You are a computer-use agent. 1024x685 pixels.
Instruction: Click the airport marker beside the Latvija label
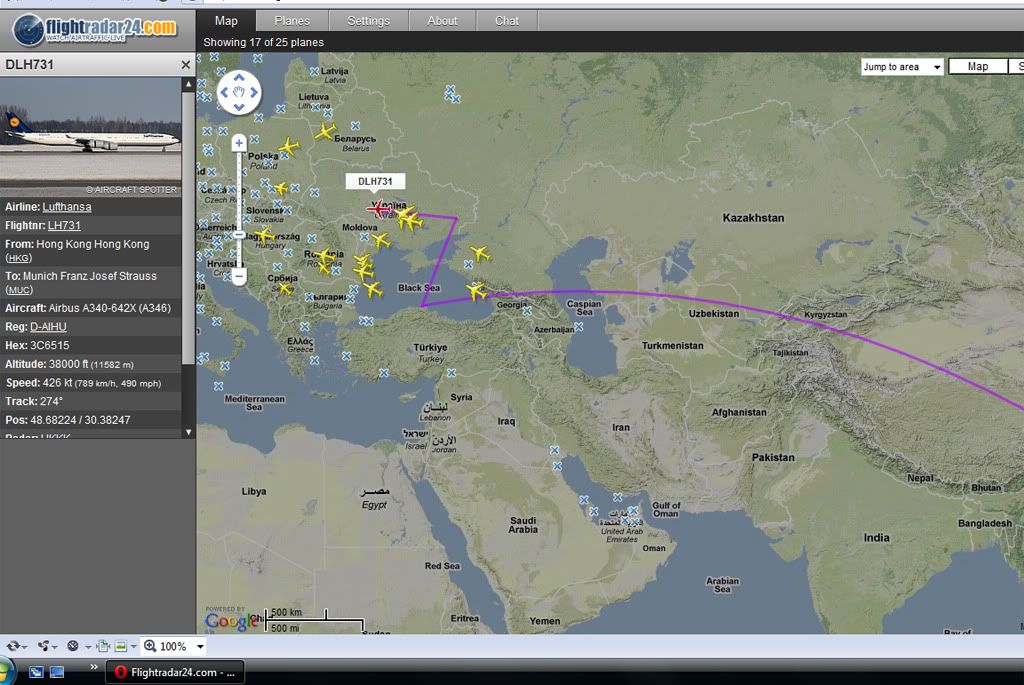point(315,71)
